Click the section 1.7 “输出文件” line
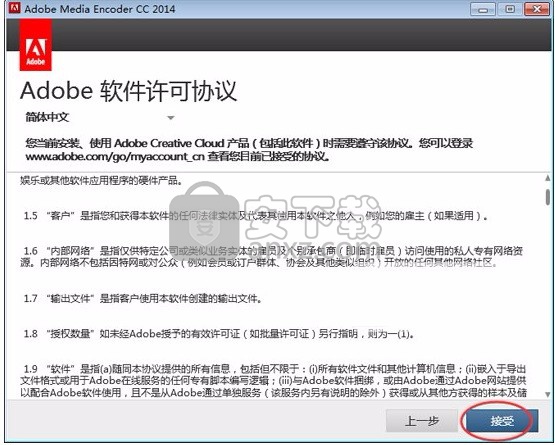The image size is (555, 445). point(143,298)
